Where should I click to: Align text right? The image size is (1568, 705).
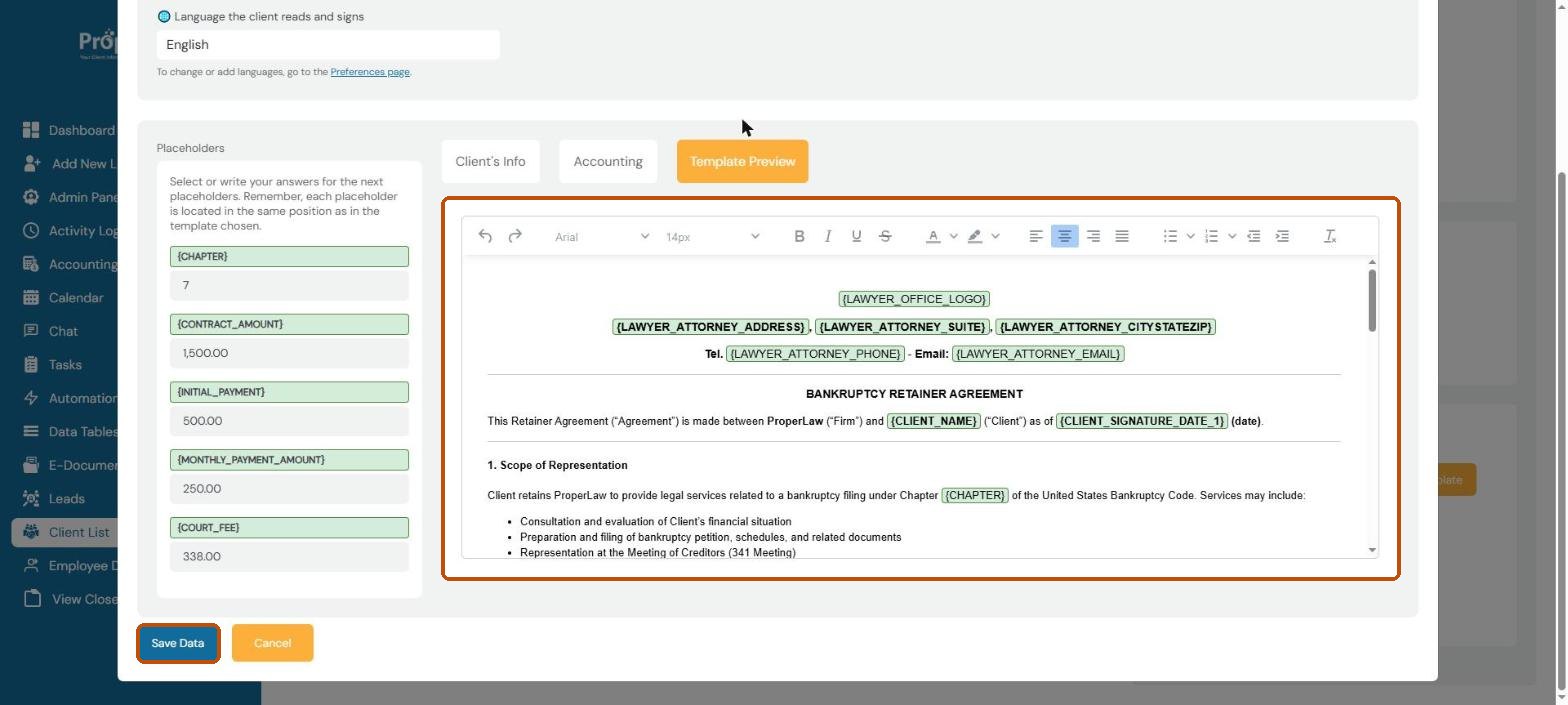(x=1093, y=236)
